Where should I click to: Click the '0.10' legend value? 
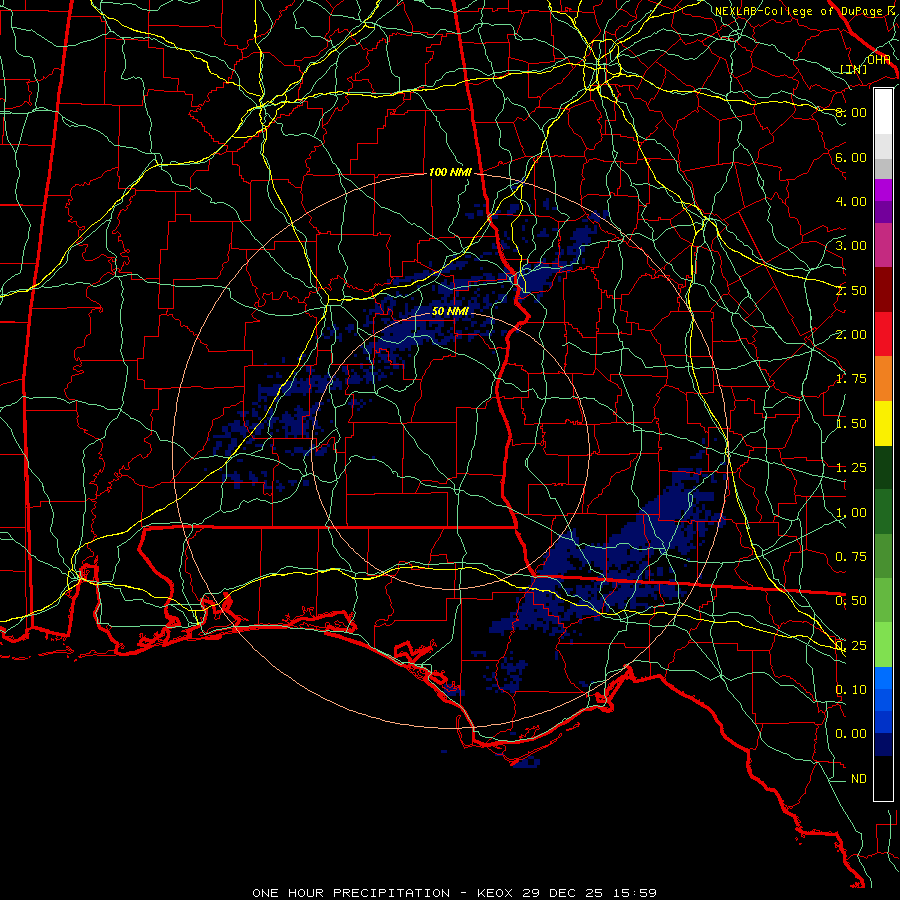(851, 690)
